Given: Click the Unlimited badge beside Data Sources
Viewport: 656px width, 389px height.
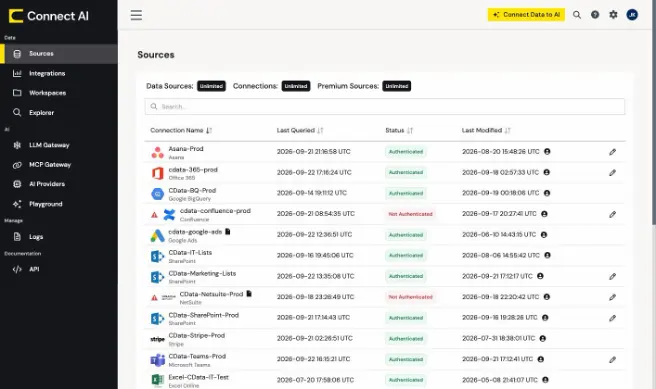Looking at the screenshot, I should point(211,86).
